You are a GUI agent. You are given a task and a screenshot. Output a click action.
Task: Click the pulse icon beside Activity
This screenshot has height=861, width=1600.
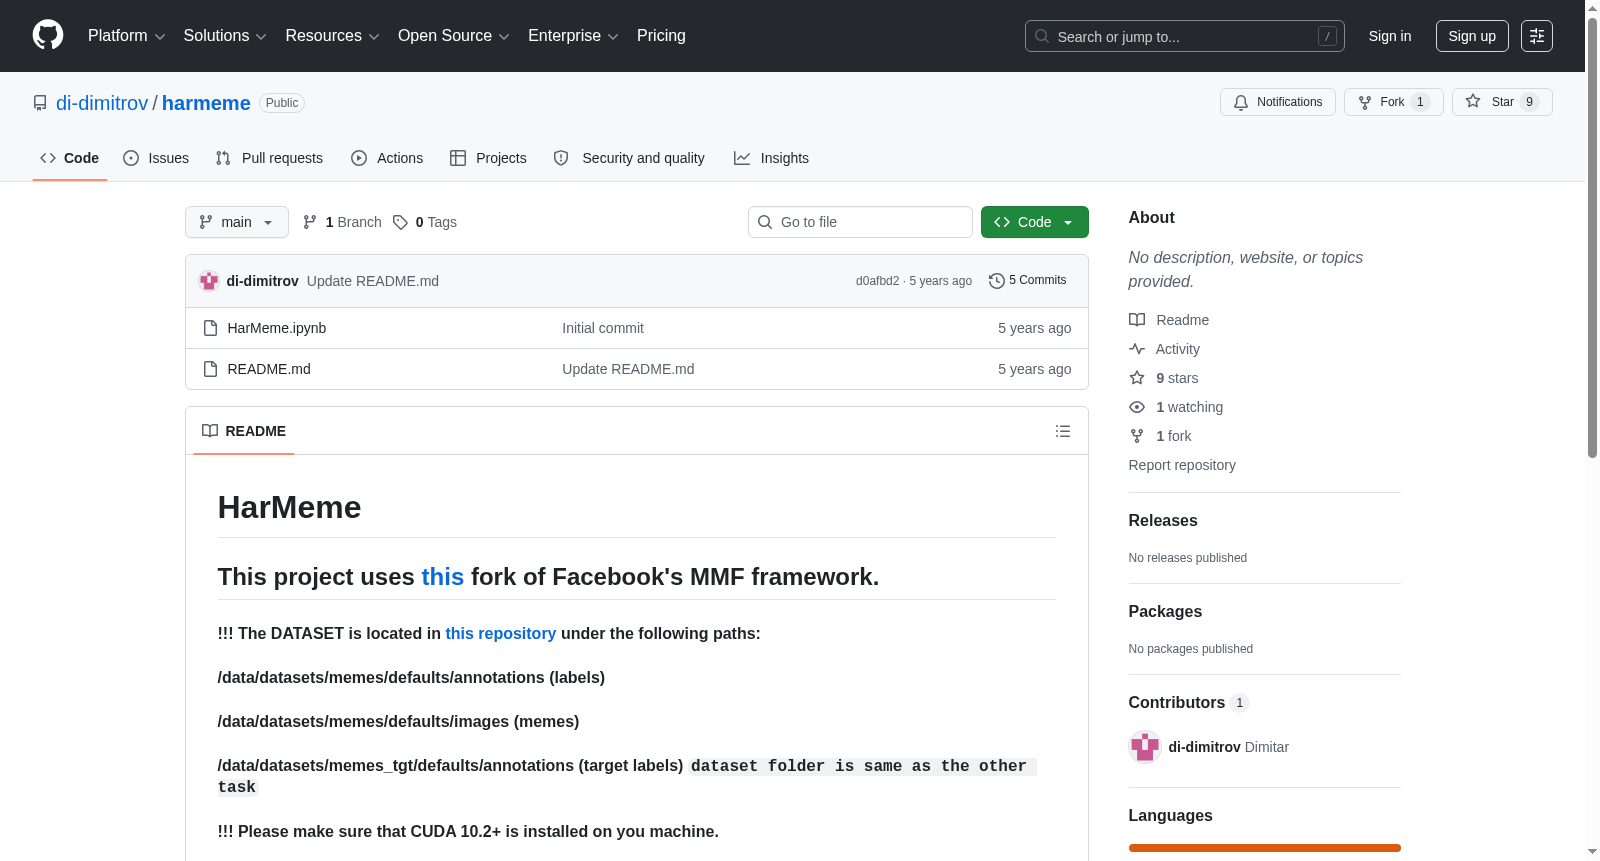pos(1137,349)
